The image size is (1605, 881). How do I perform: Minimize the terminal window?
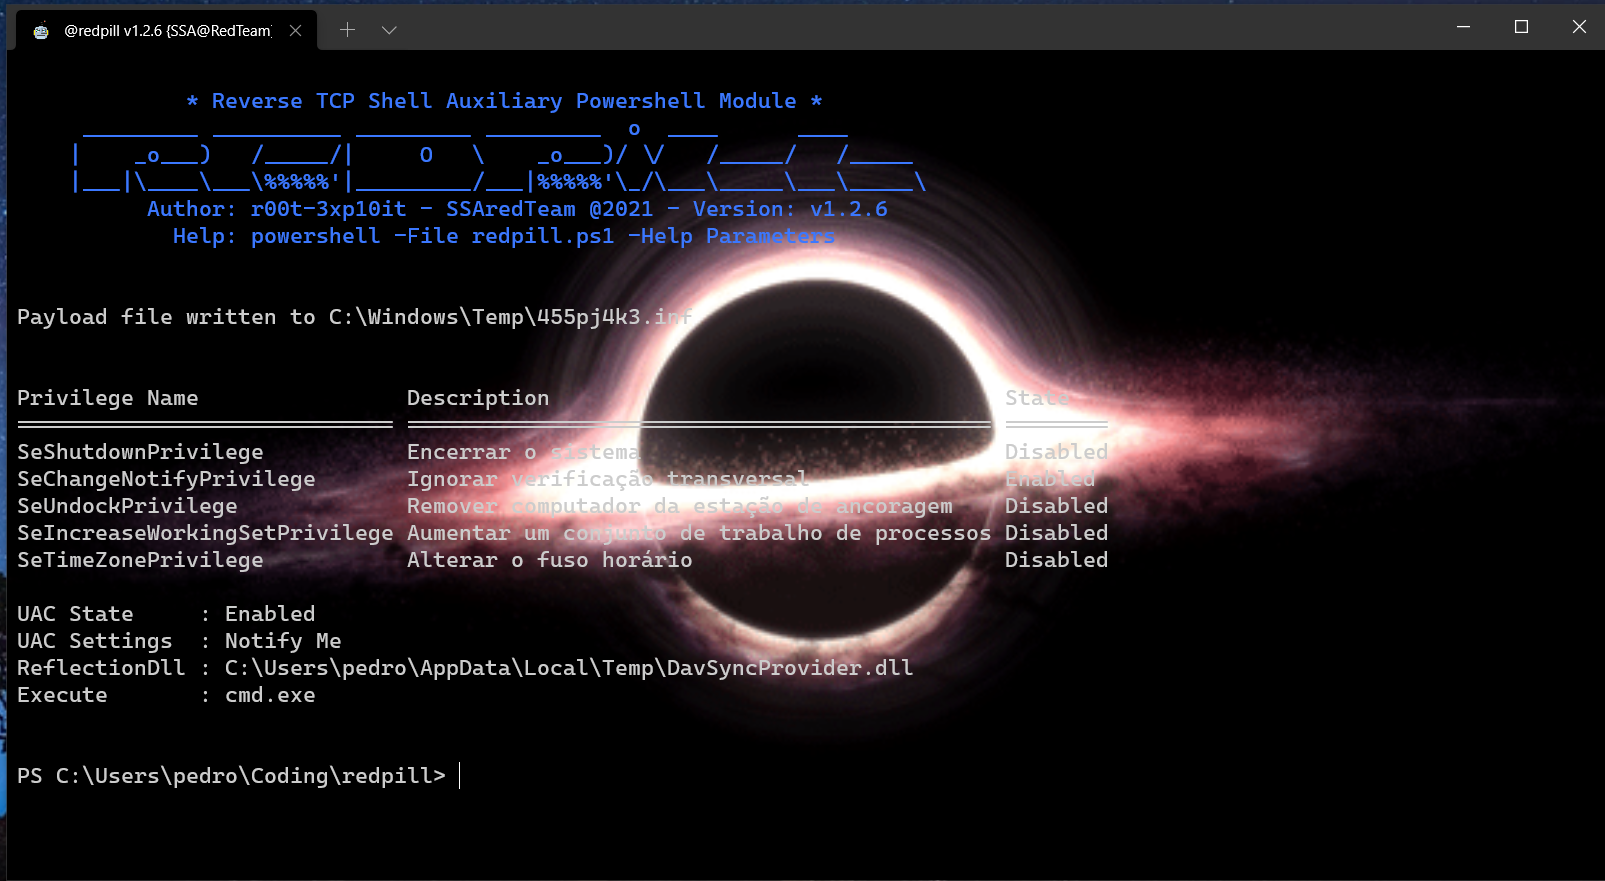tap(1463, 27)
